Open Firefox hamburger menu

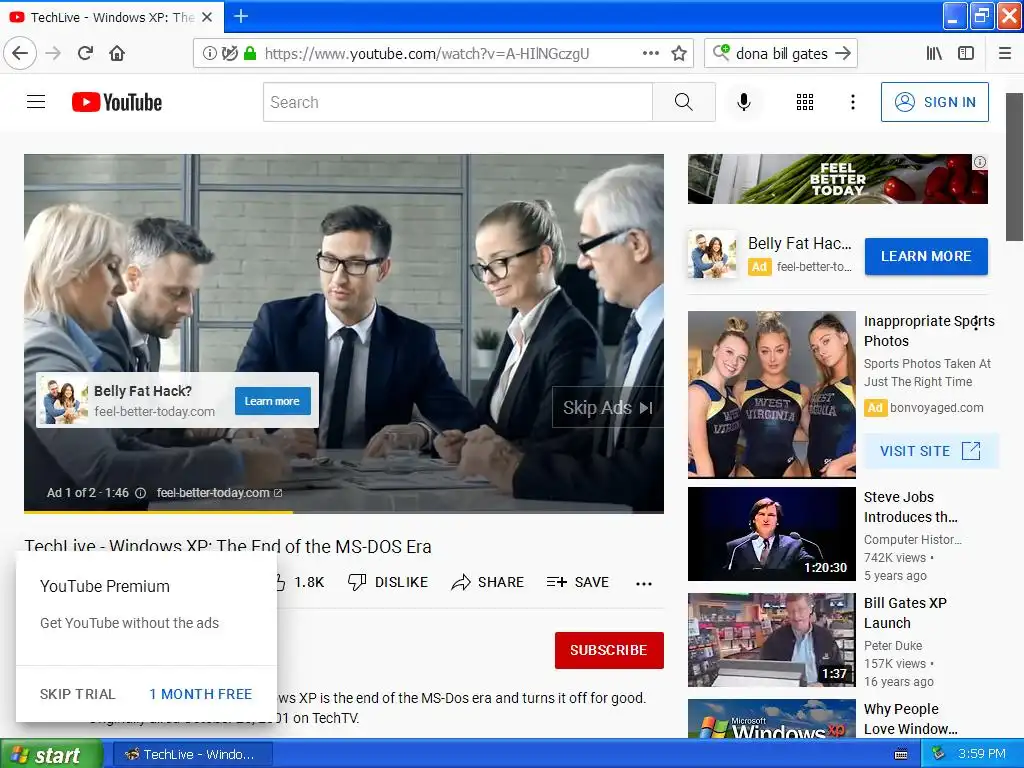coord(1005,53)
